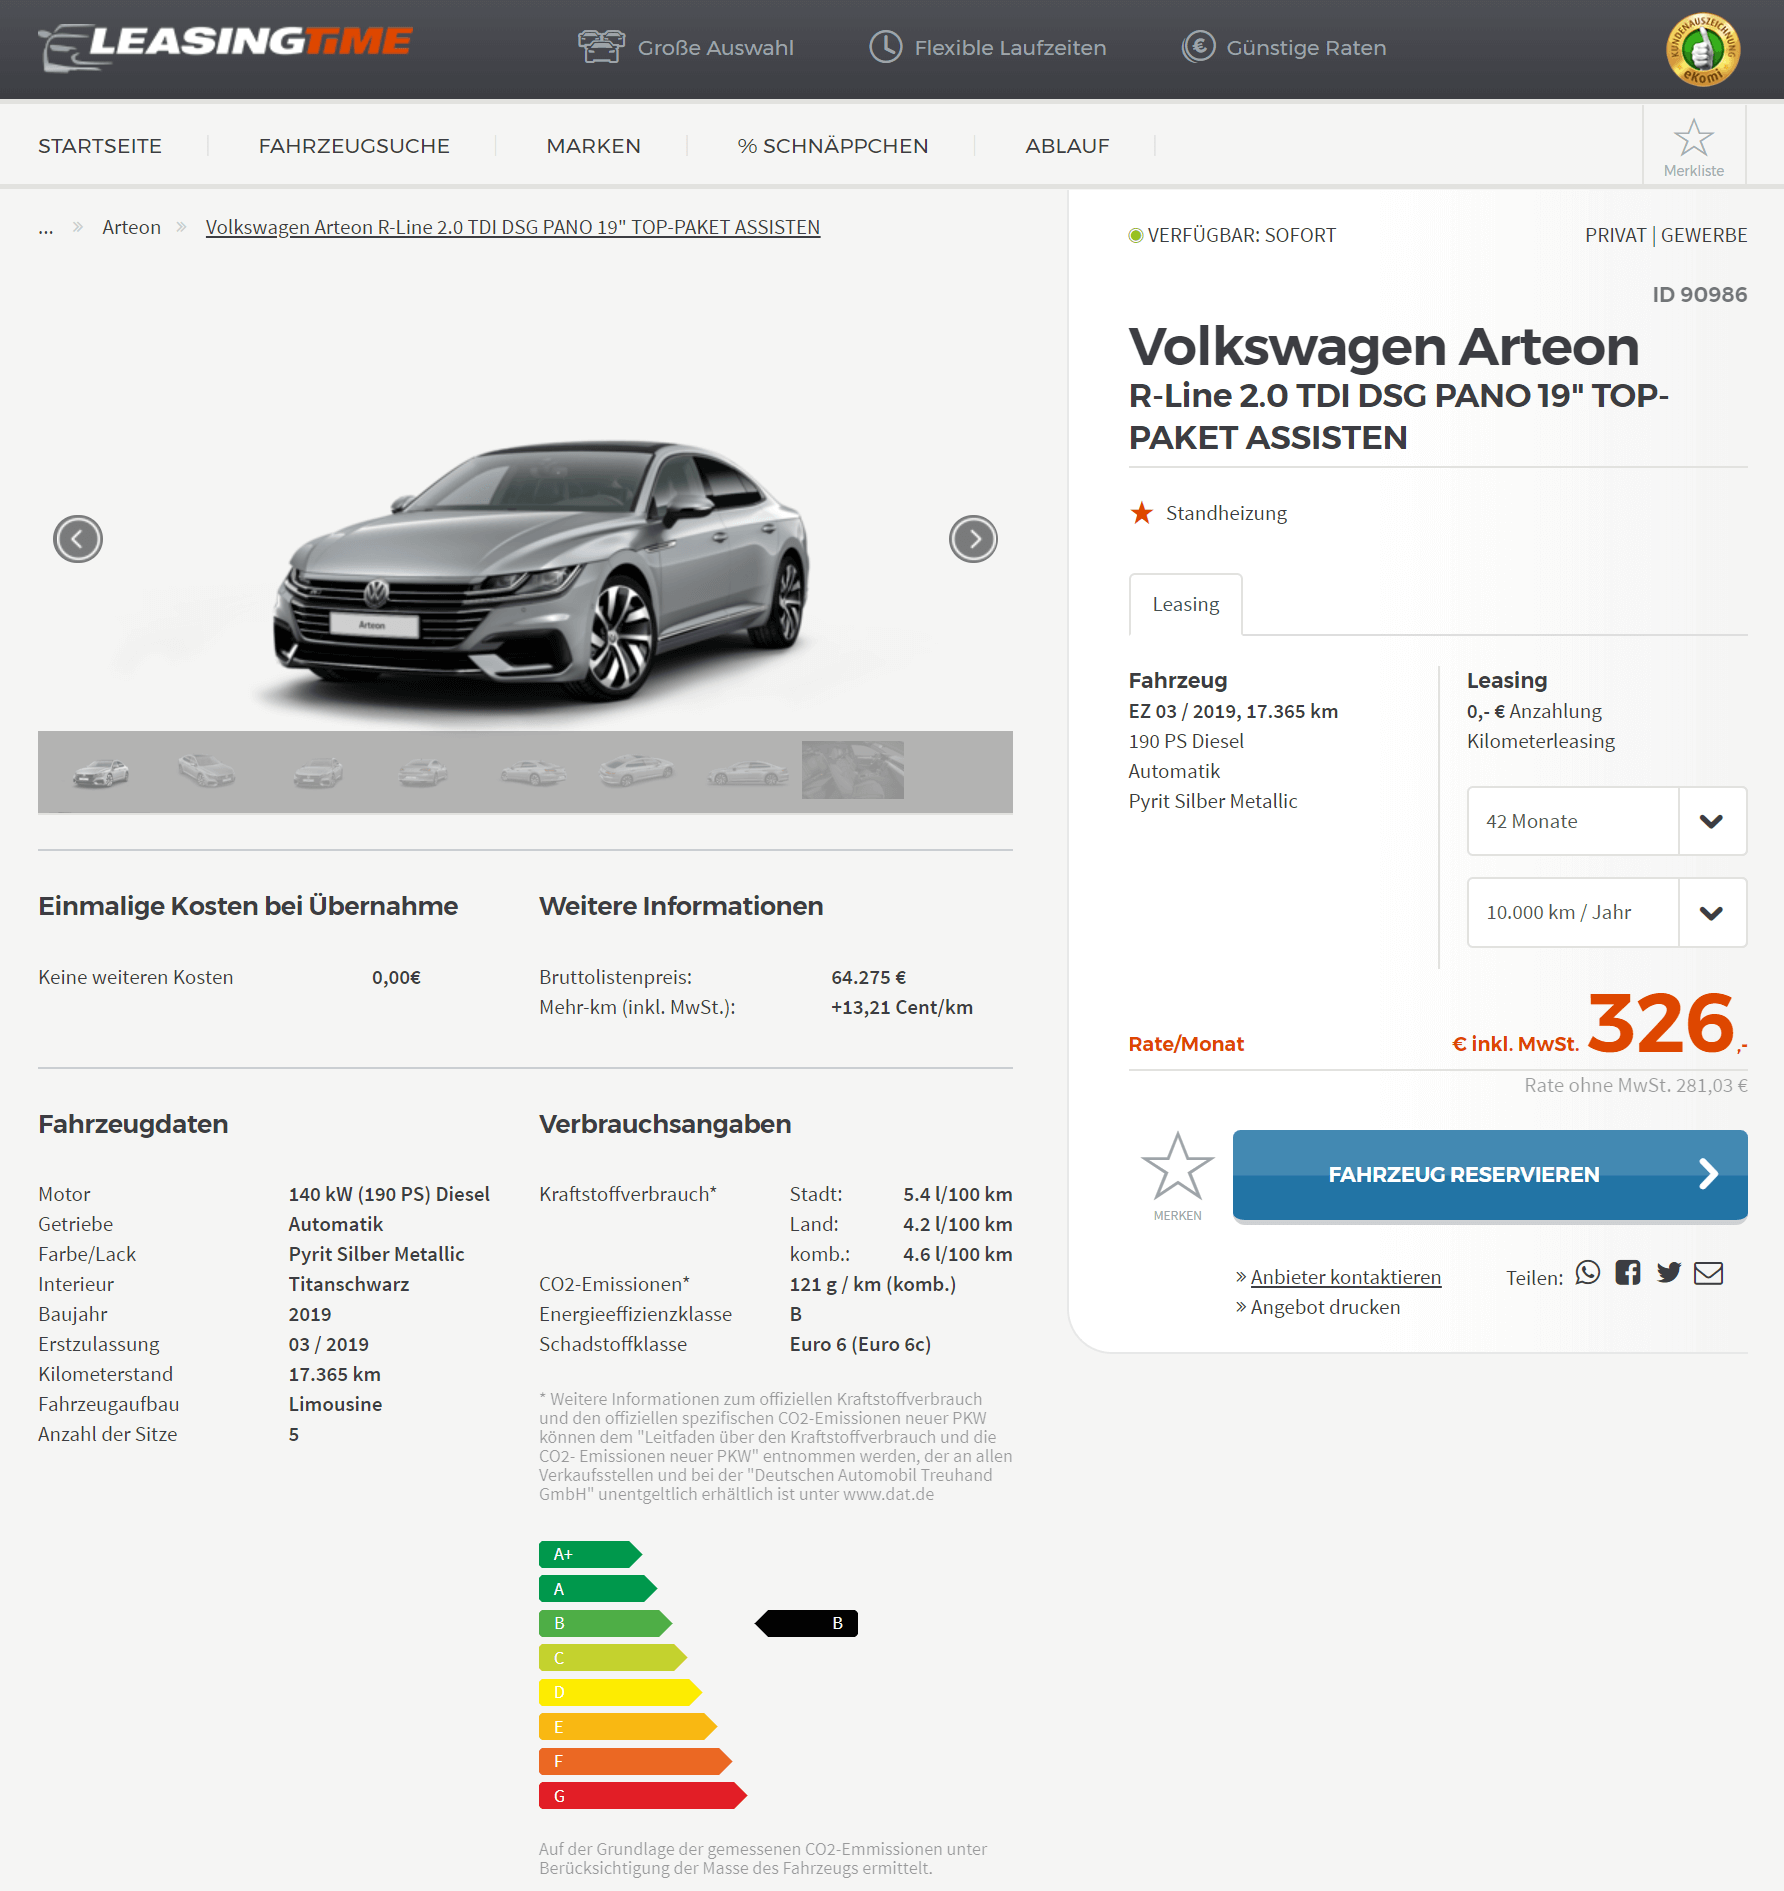Click the Volkswagen Arteon heading
Image resolution: width=1784 pixels, height=1891 pixels.
(1383, 347)
